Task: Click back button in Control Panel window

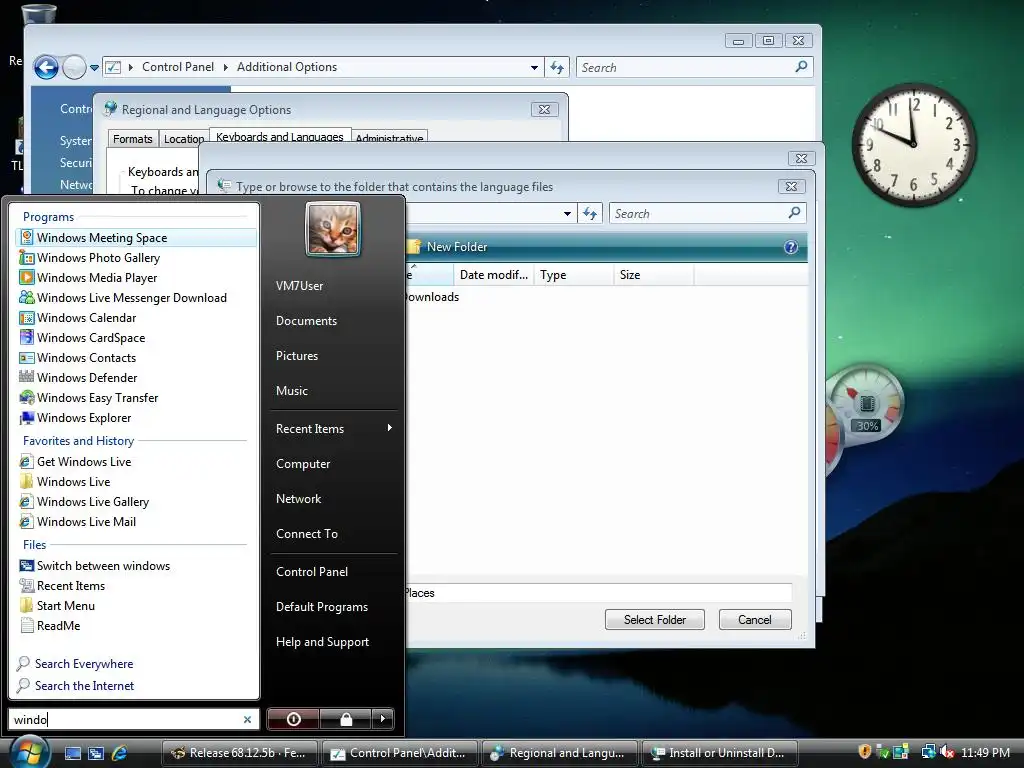Action: 46,67
